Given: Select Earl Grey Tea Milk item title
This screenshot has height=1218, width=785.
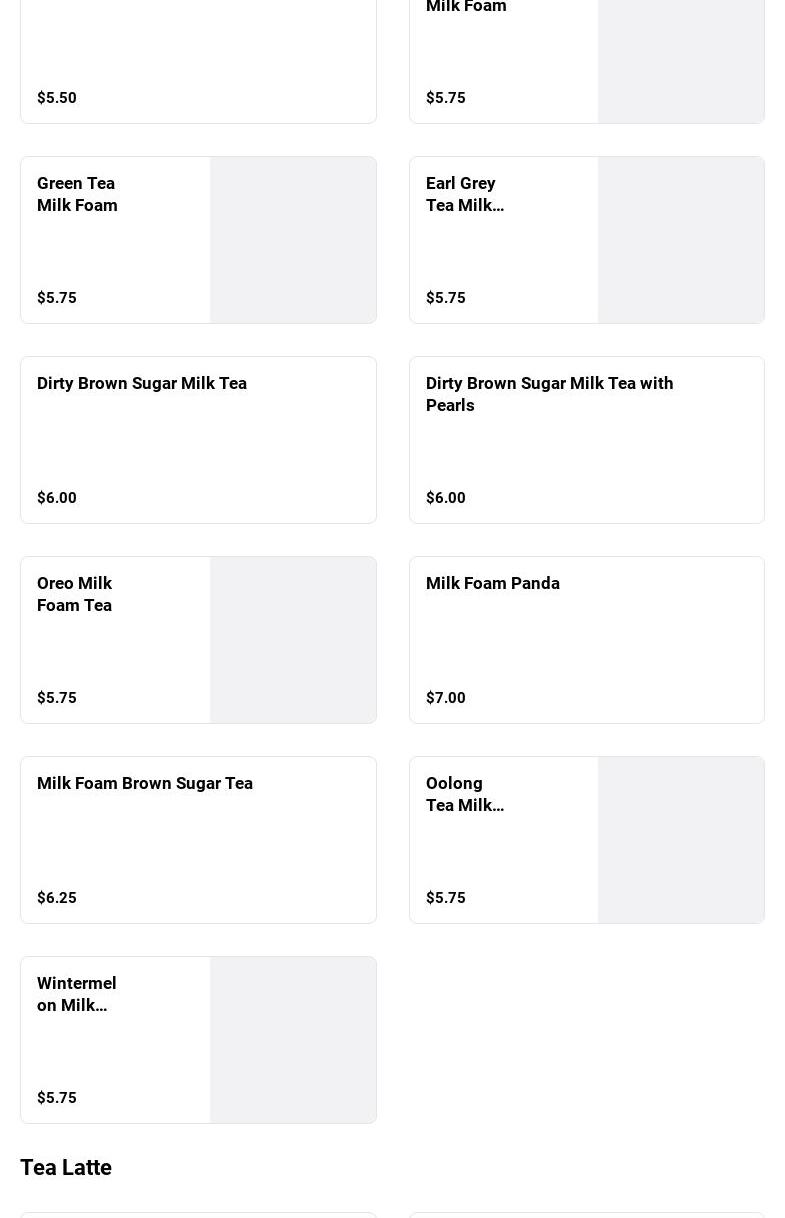Looking at the screenshot, I should (x=464, y=194).
